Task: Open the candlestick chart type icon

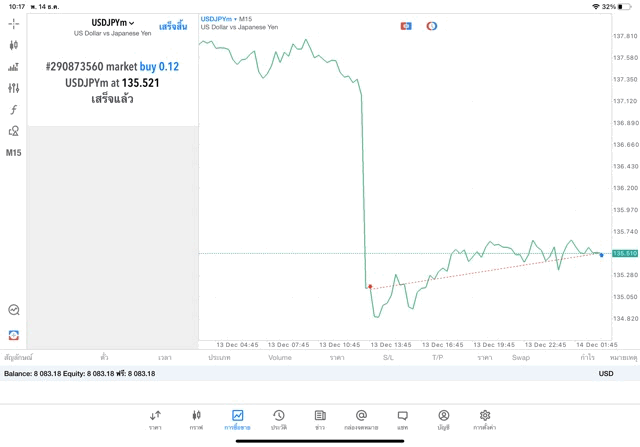Action: (13, 45)
